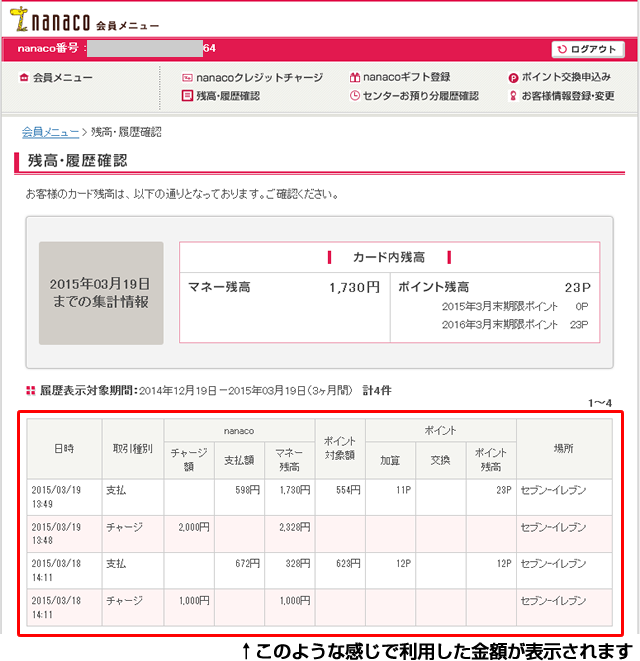
Task: Open nanacoギフト登録 menu item
Action: coord(406,77)
